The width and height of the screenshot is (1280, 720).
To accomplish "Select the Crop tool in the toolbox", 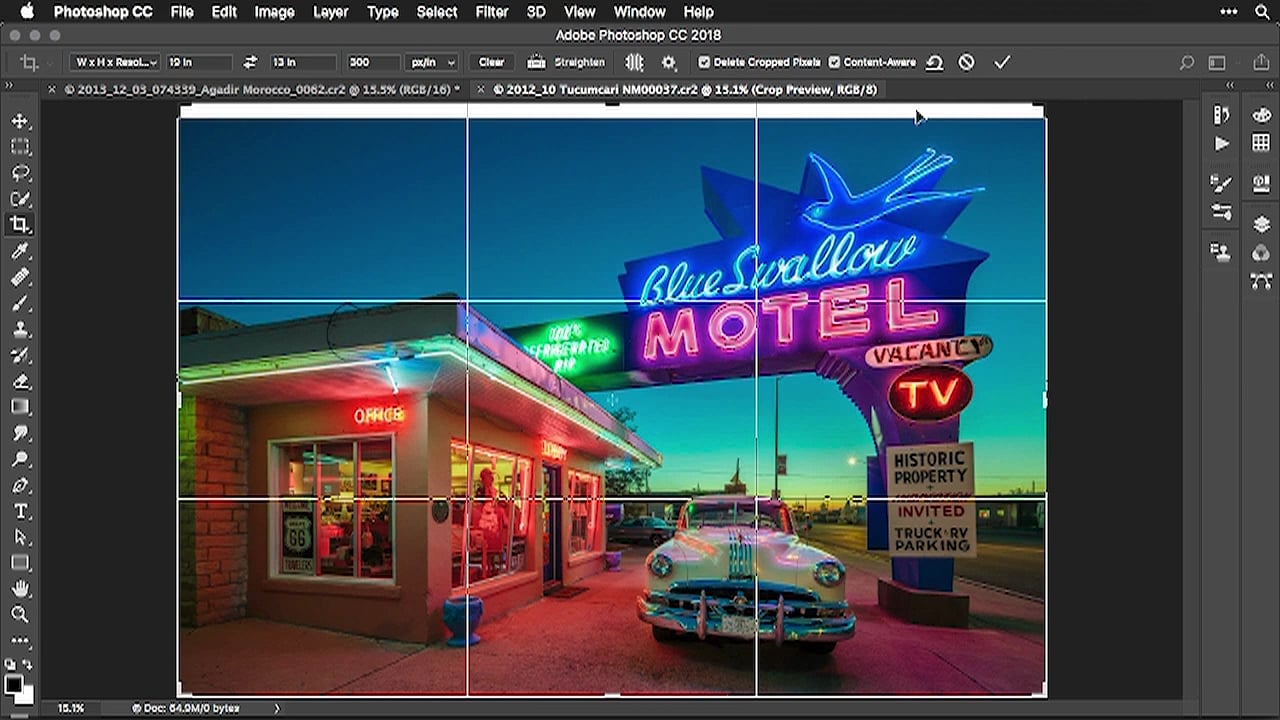I will 20,225.
